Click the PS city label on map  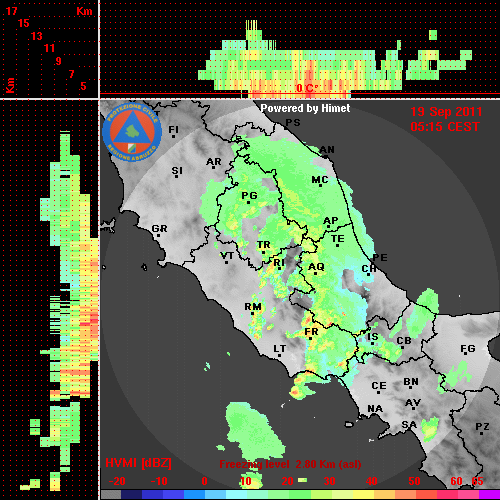[x=293, y=123]
